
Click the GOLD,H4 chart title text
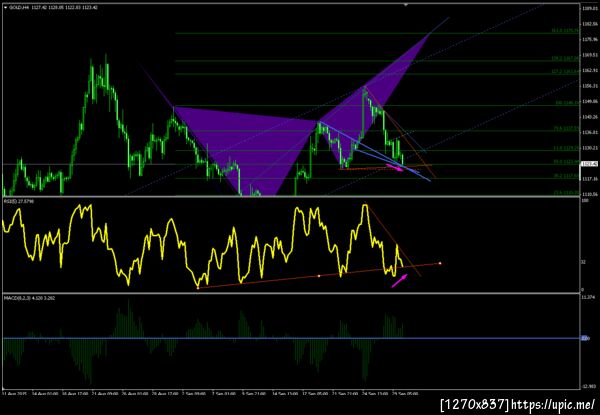click(x=17, y=7)
